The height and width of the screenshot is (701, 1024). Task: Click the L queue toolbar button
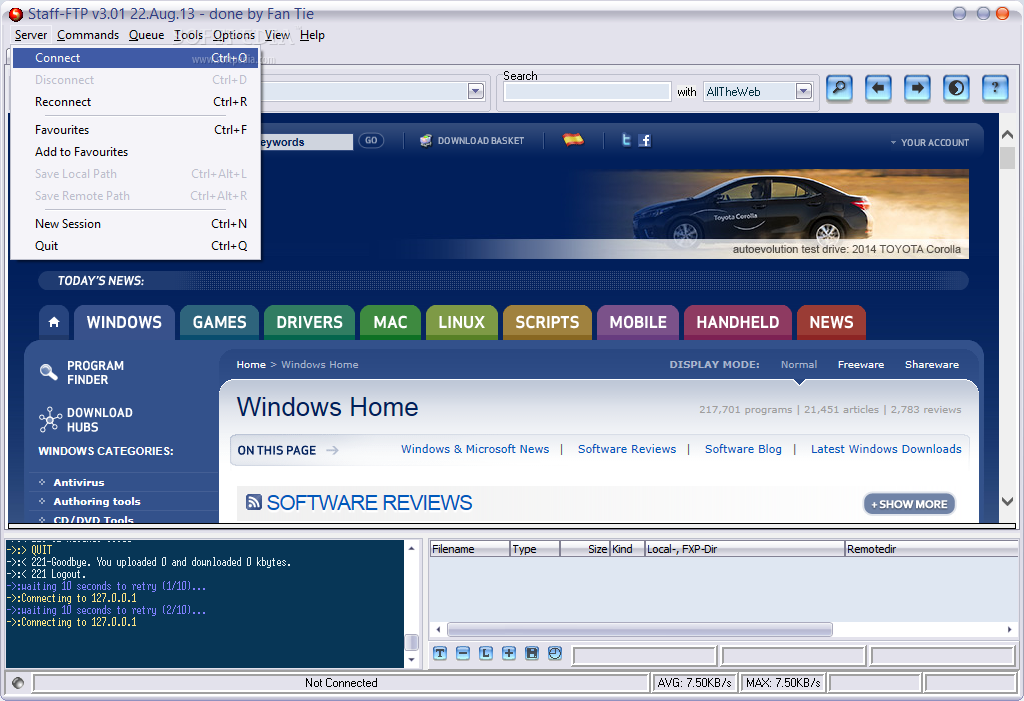[486, 653]
